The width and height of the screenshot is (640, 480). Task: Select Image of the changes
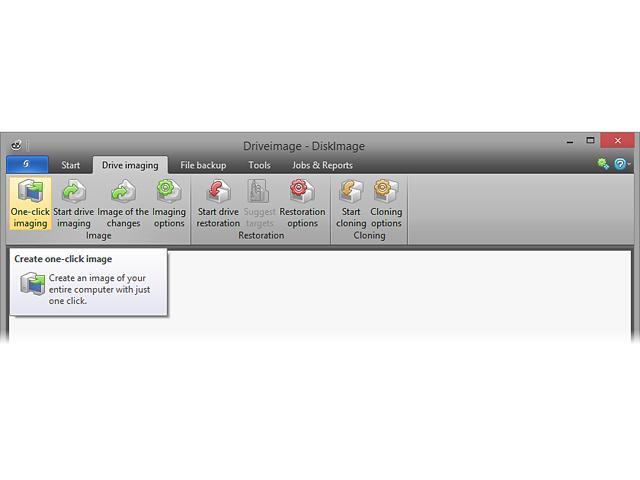point(123,203)
